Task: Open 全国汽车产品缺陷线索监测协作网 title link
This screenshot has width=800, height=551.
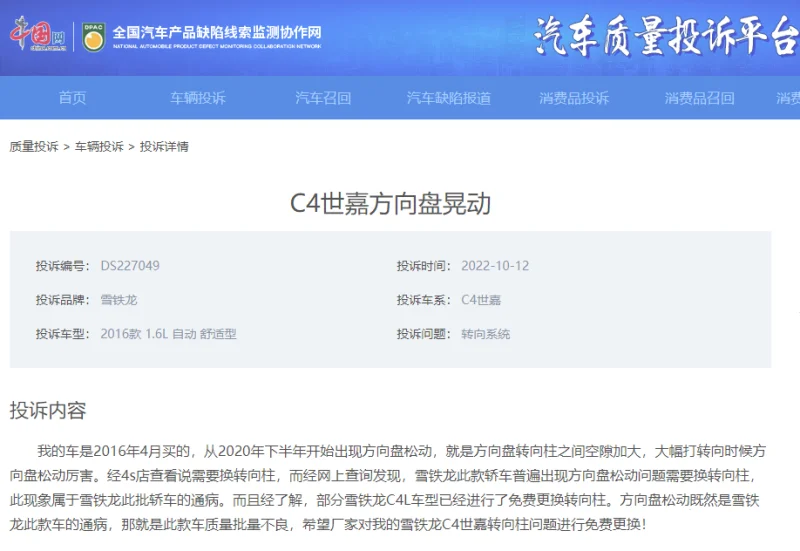Action: [217, 36]
